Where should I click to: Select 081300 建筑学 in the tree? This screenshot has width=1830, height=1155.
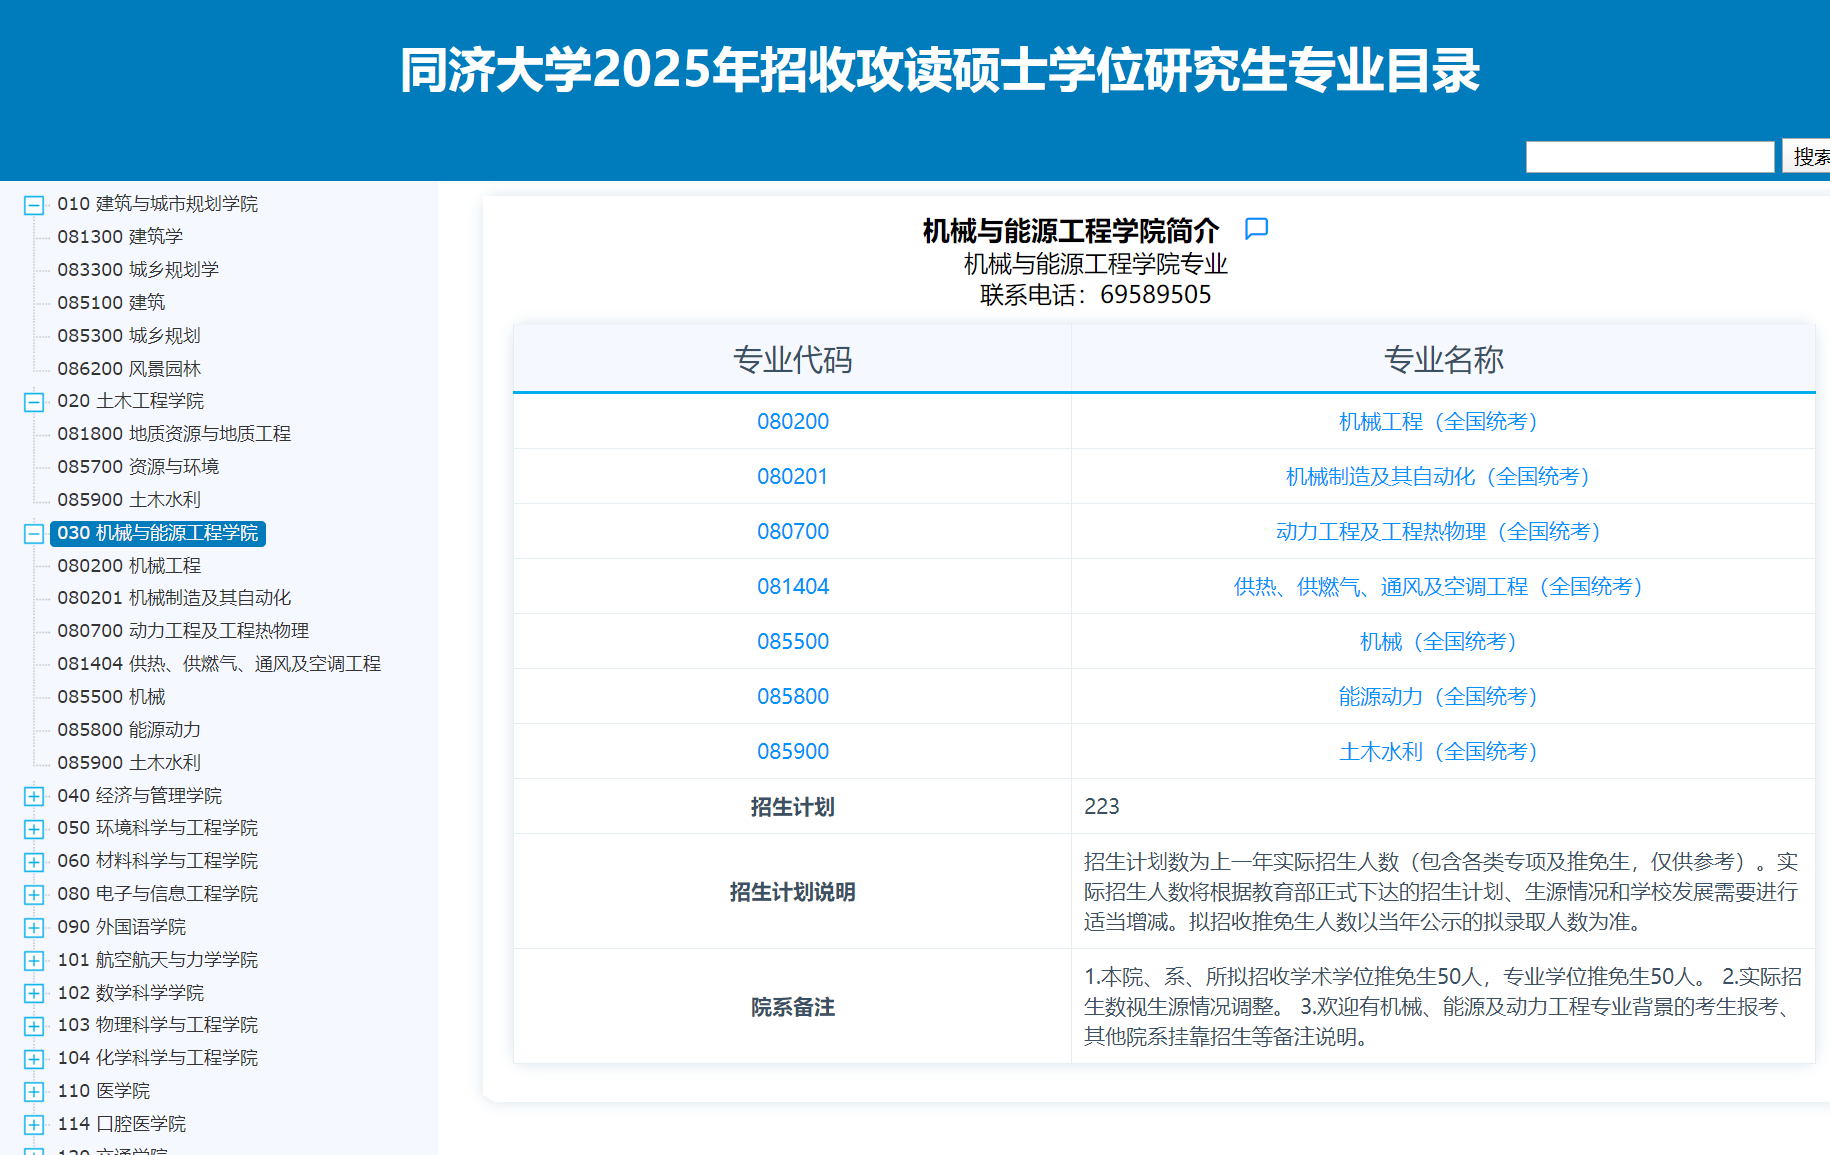[120, 237]
